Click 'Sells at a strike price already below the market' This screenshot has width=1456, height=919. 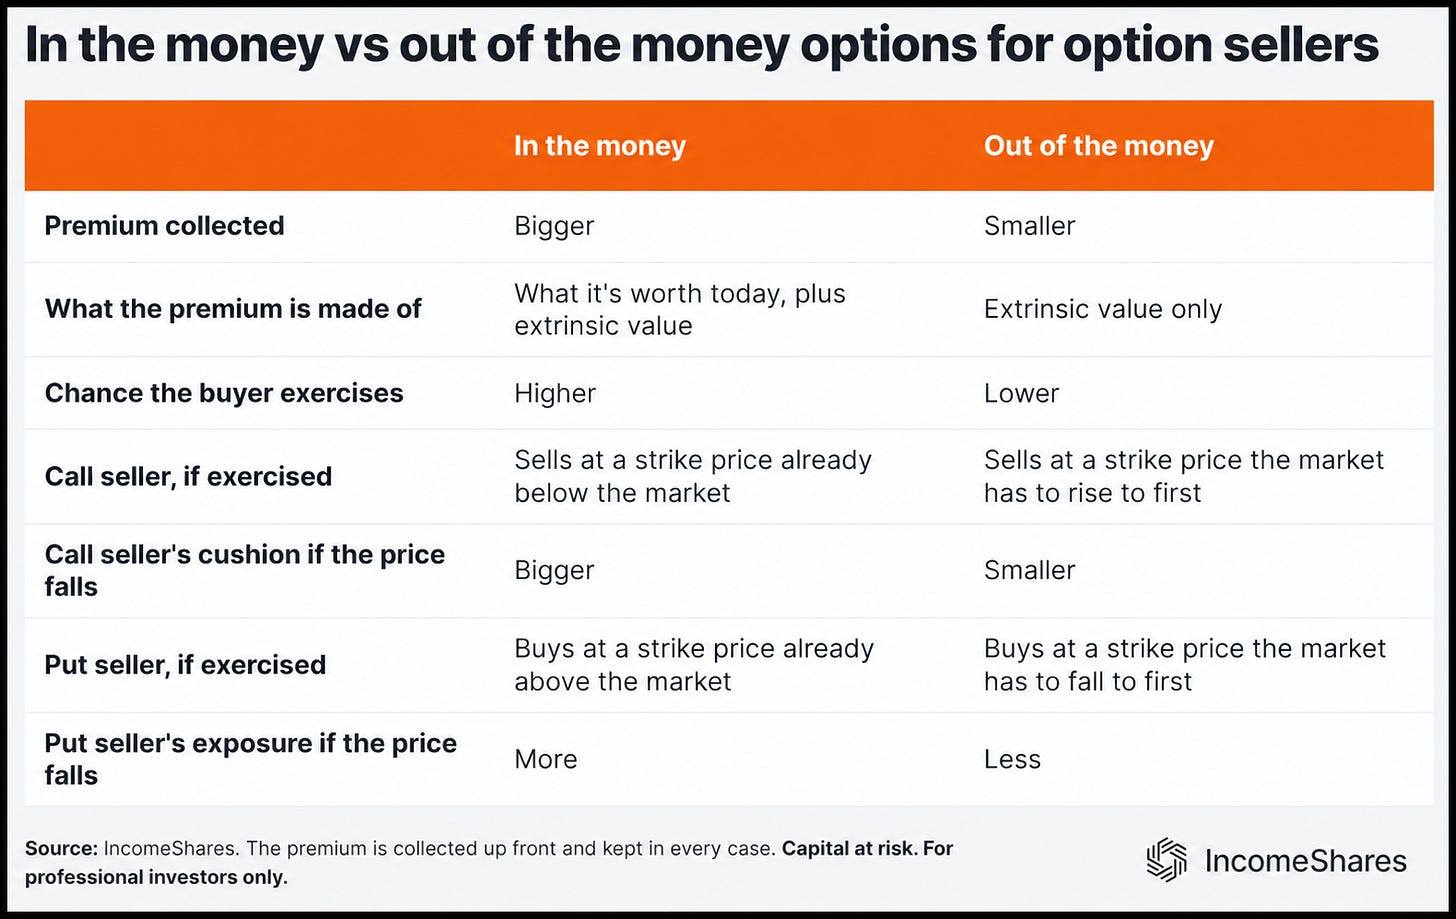(x=693, y=476)
